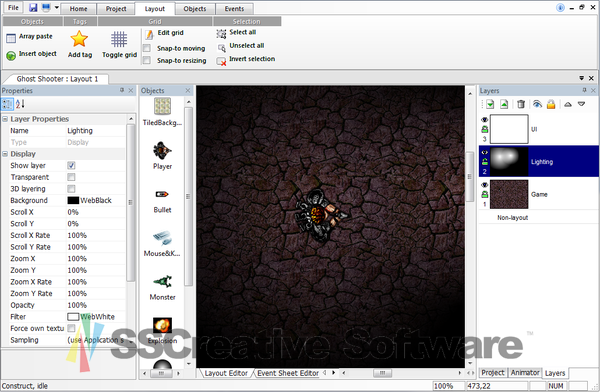The width and height of the screenshot is (600, 392).
Task: Sort properties alphabetically icon
Action: point(20,104)
